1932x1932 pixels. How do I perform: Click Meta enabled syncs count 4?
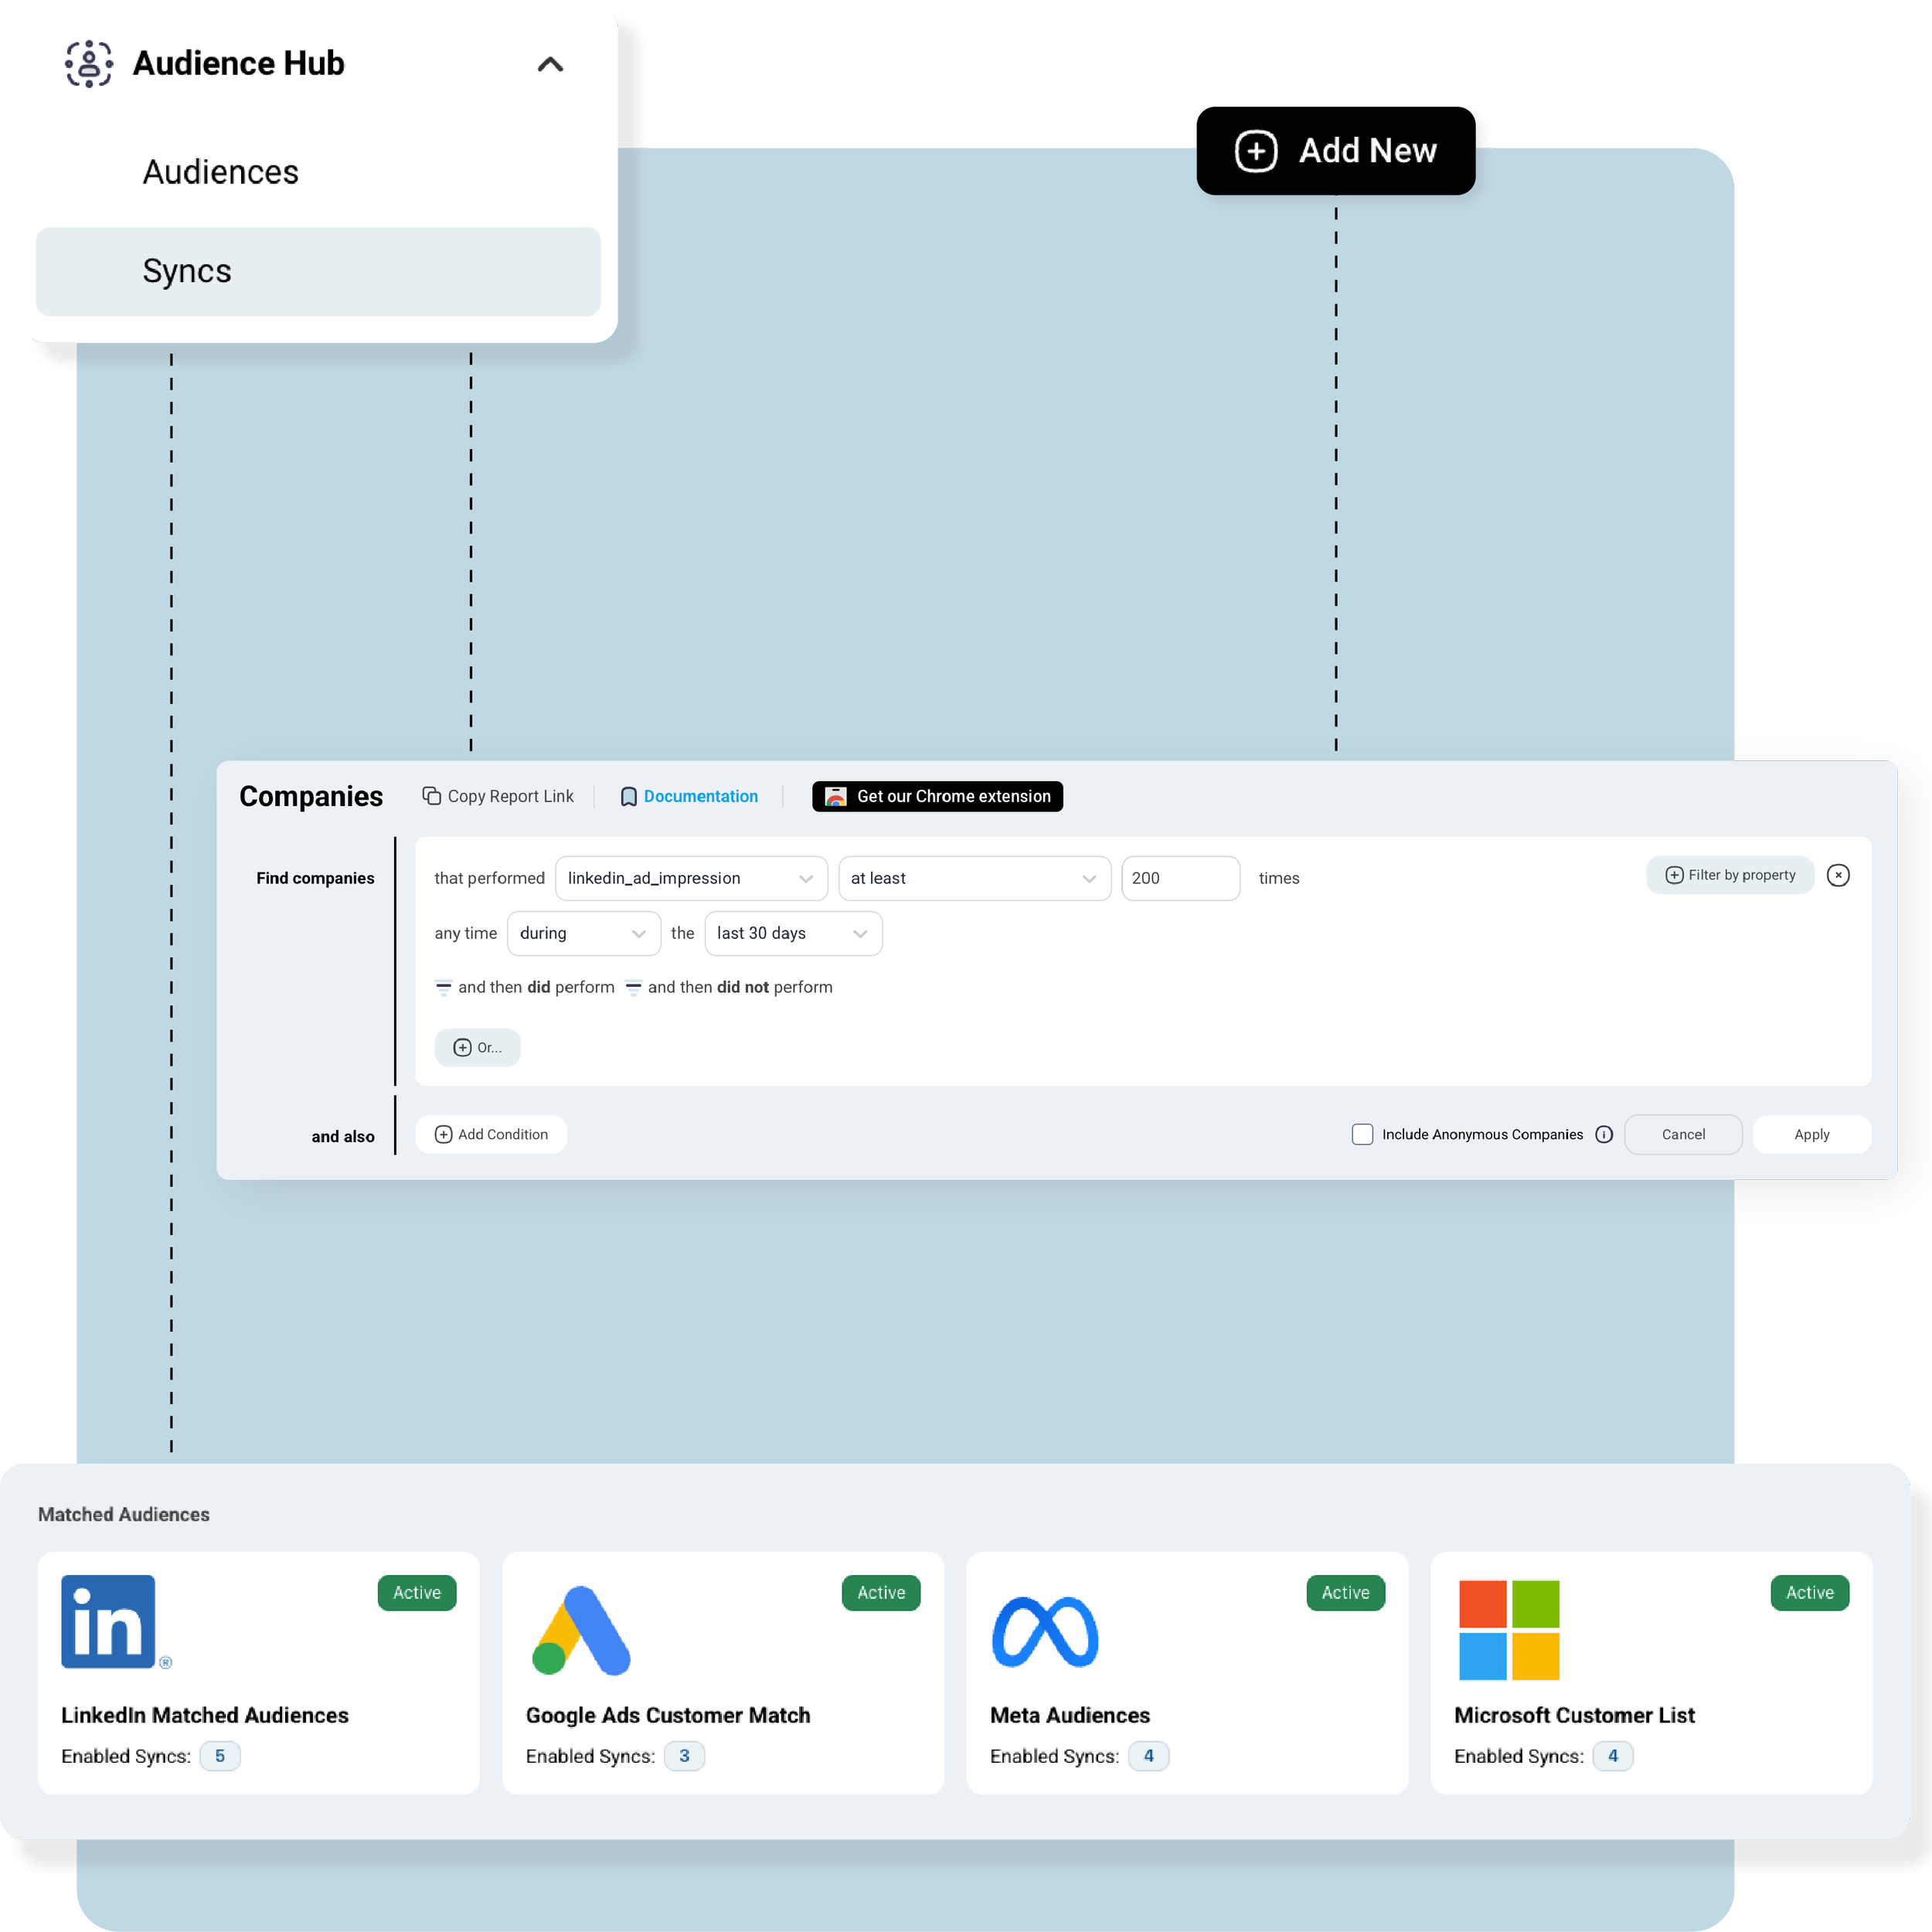click(x=1149, y=1756)
